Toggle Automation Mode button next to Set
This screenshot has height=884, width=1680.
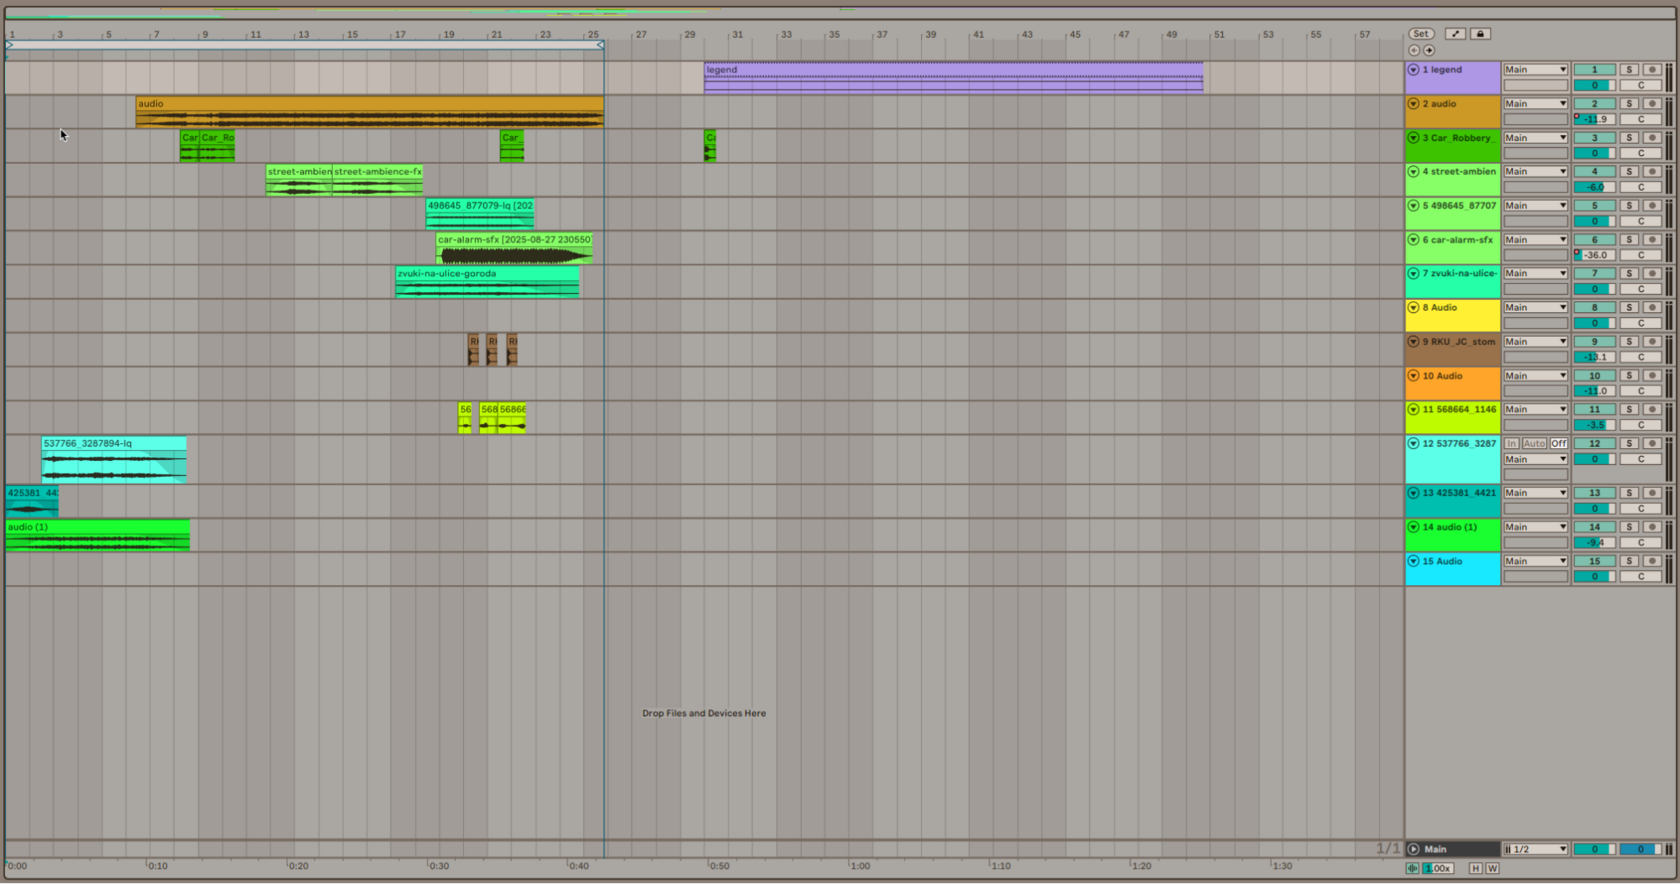point(1455,34)
